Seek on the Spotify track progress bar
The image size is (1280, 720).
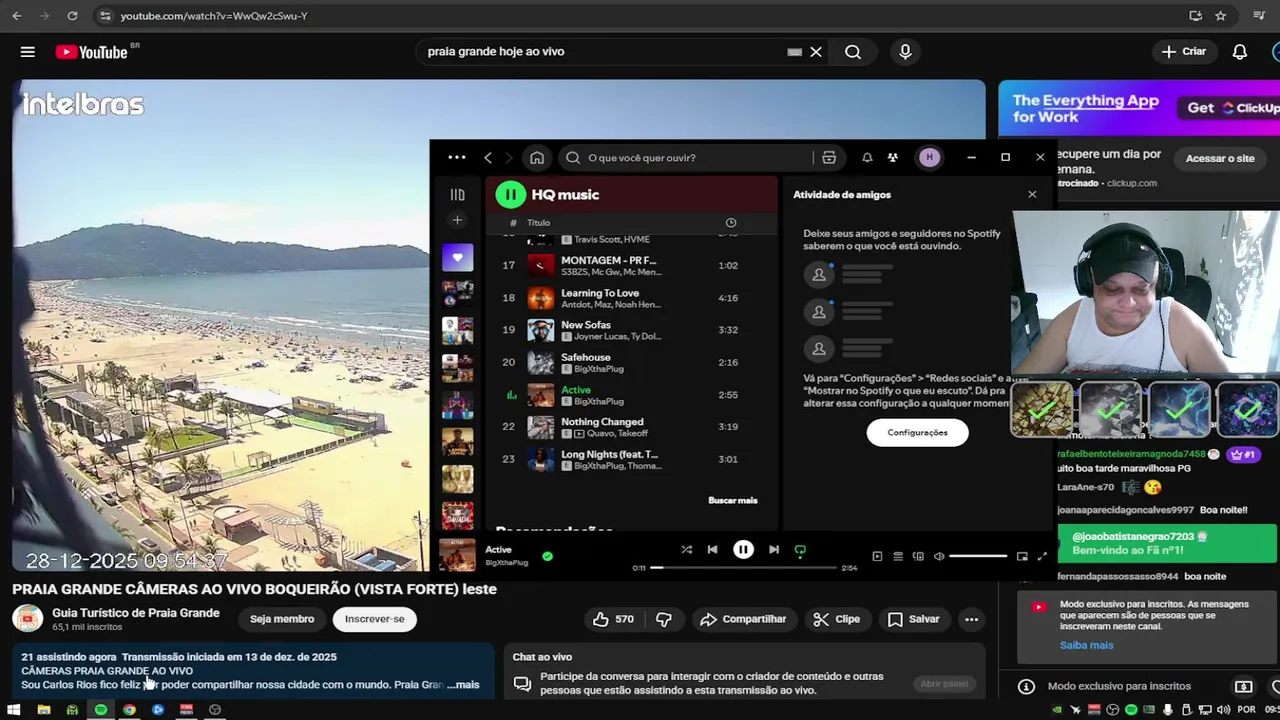(743, 568)
